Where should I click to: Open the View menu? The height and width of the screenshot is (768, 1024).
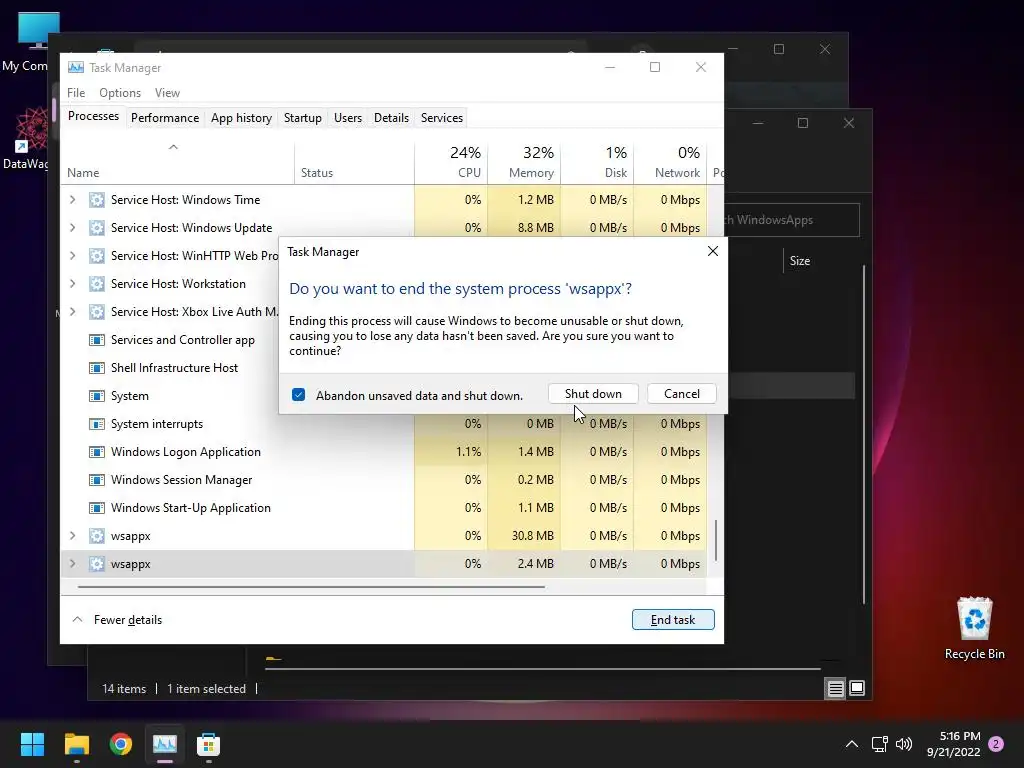[x=167, y=93]
